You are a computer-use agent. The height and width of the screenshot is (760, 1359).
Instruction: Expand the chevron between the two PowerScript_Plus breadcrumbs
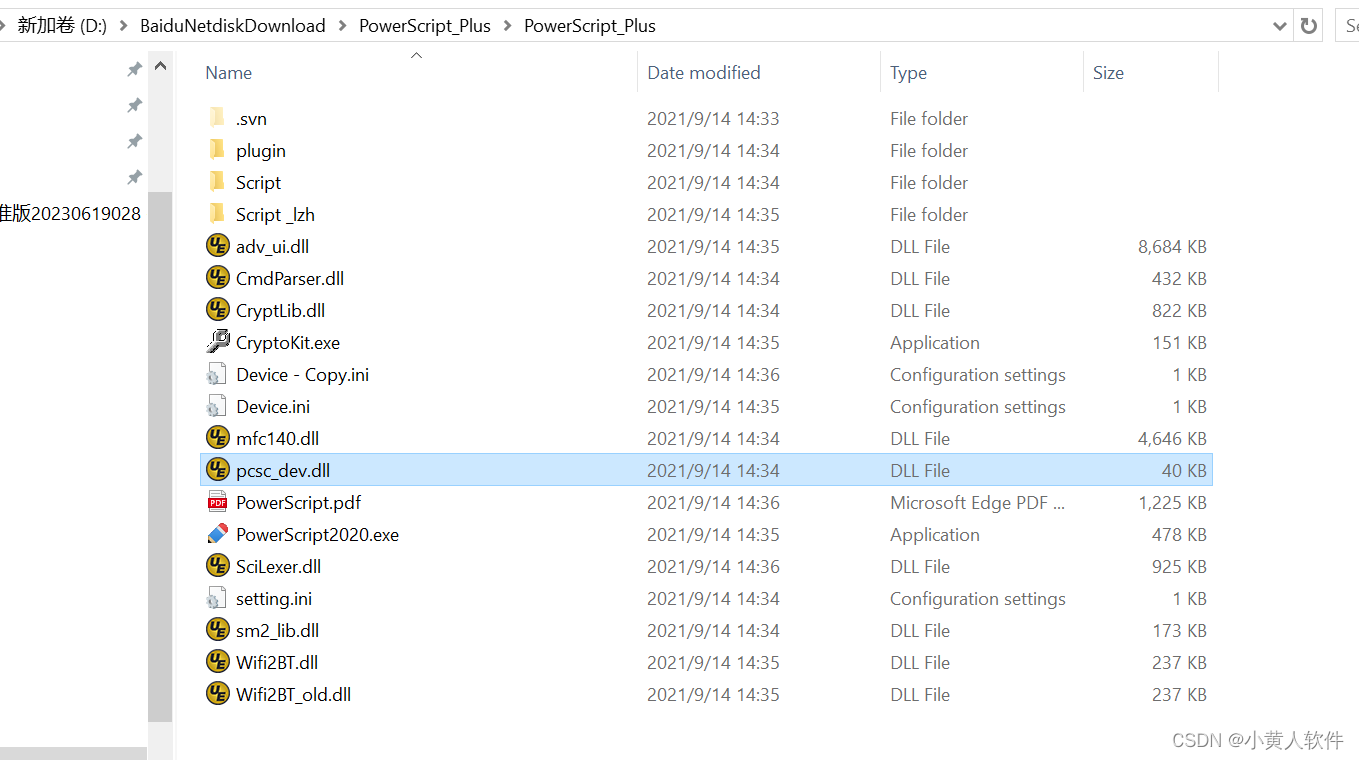pos(507,26)
